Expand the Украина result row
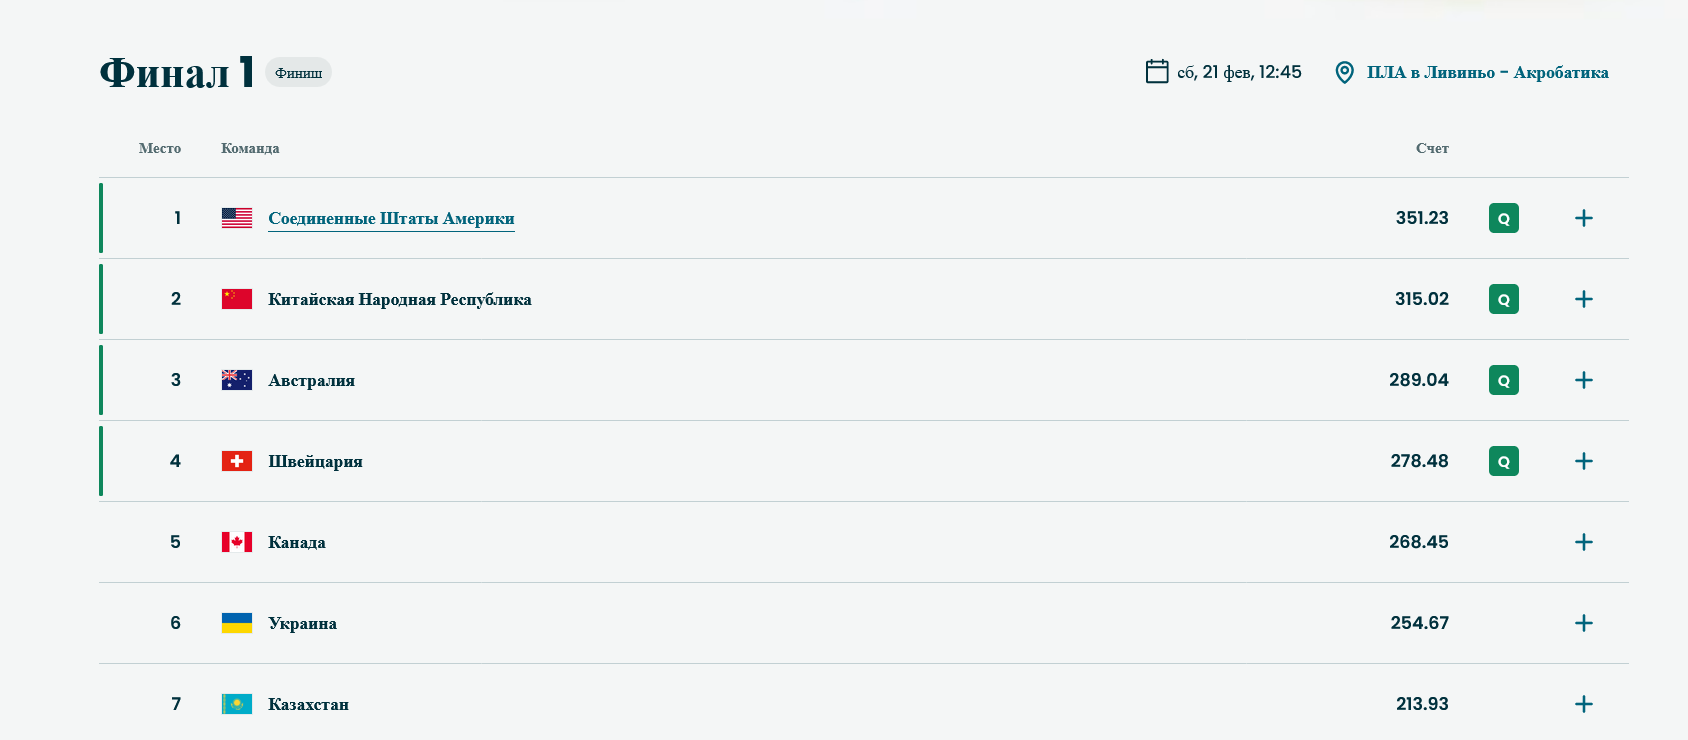Image resolution: width=1688 pixels, height=740 pixels. point(1583,623)
